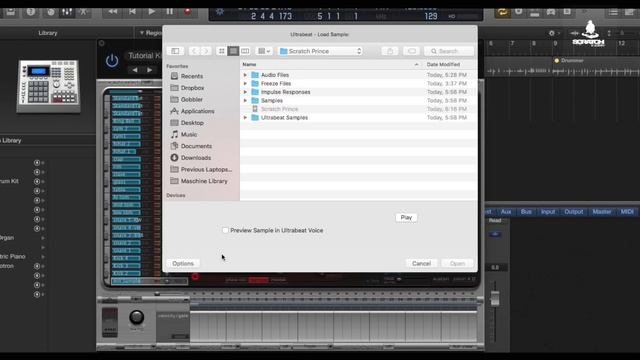Click the Cancel button
This screenshot has width=640, height=360.
pyautogui.click(x=421, y=264)
